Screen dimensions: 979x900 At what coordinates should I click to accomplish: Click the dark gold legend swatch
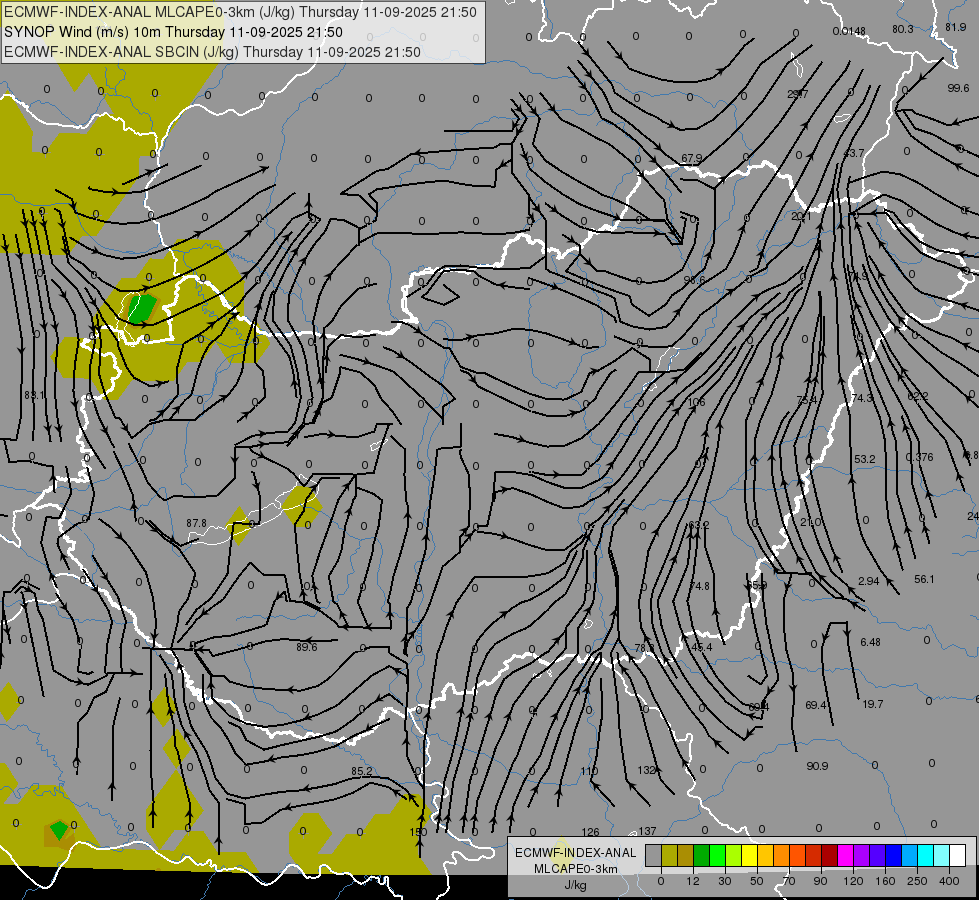click(x=686, y=855)
